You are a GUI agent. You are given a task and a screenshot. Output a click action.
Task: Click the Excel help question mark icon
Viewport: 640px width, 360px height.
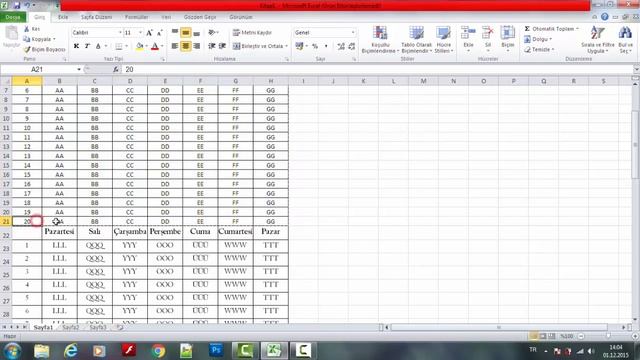coord(604,17)
